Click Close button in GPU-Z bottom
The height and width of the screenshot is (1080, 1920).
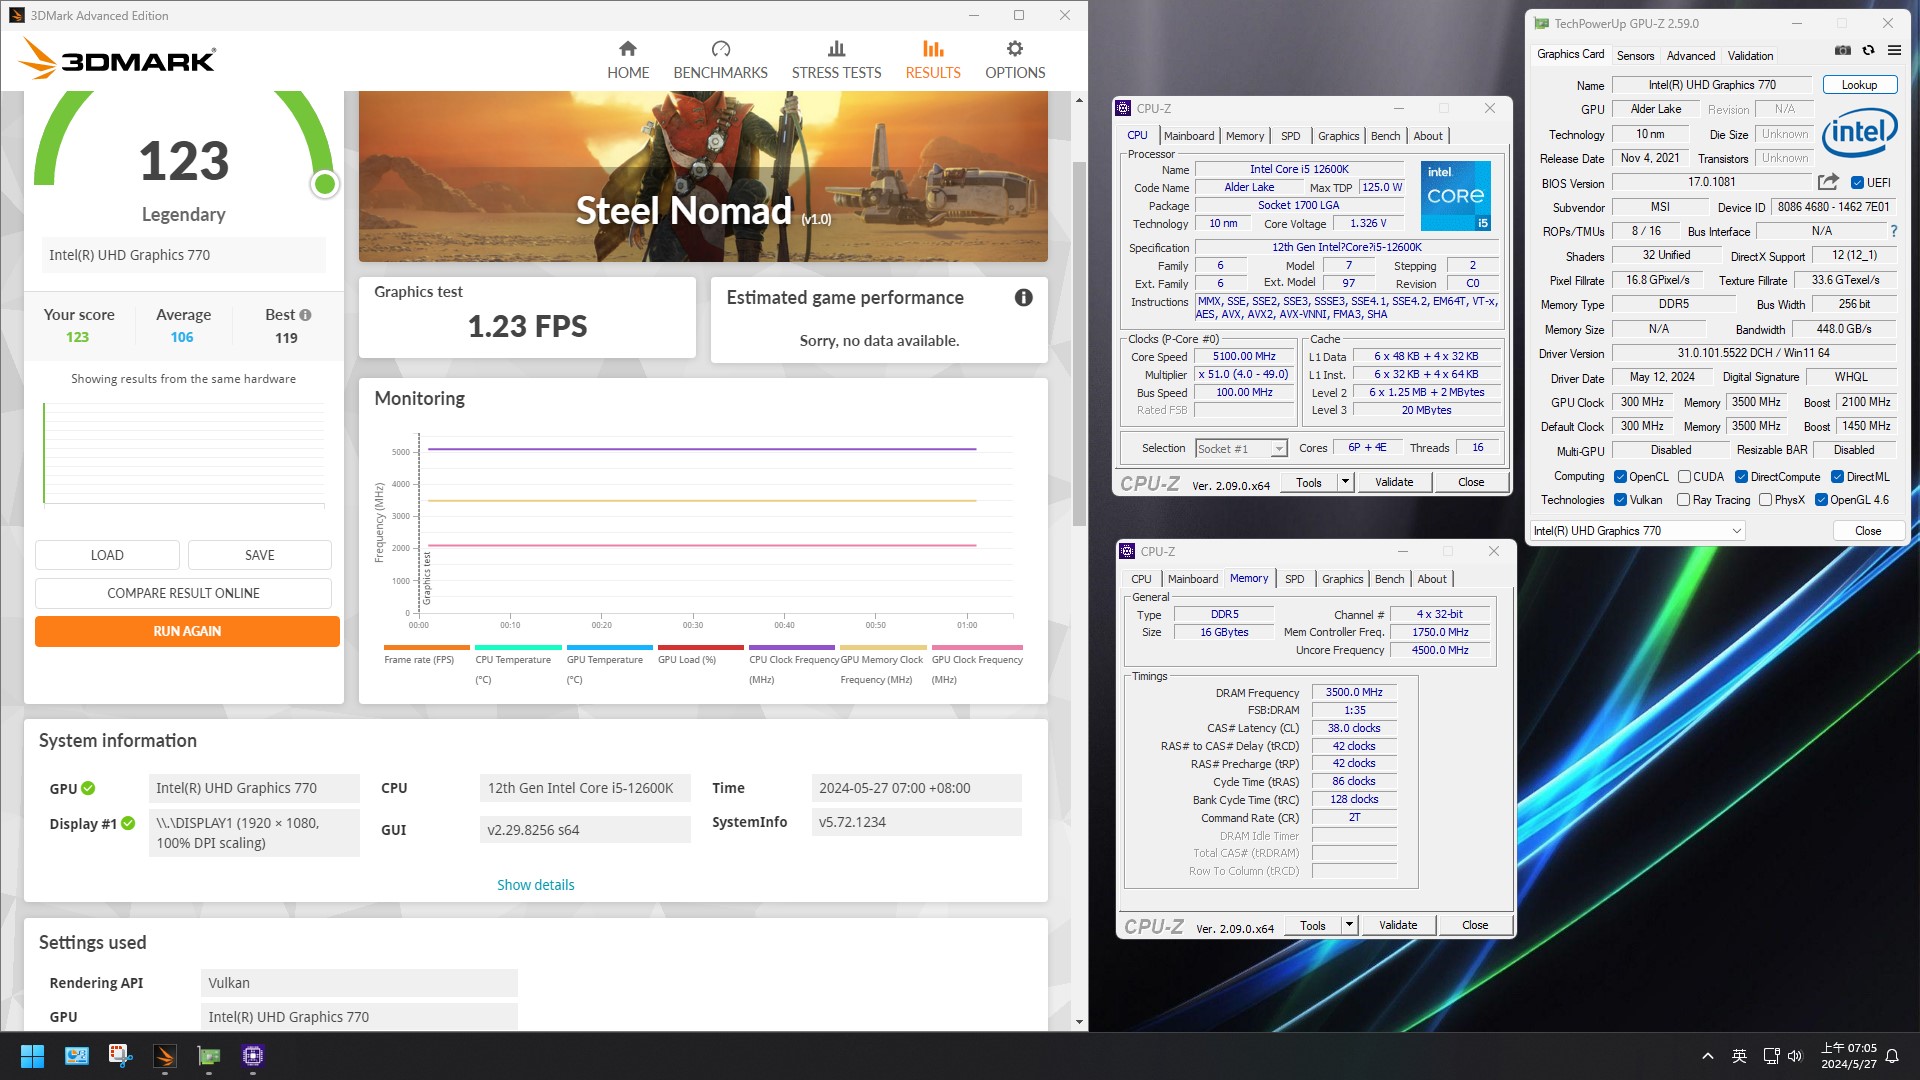pos(1868,531)
